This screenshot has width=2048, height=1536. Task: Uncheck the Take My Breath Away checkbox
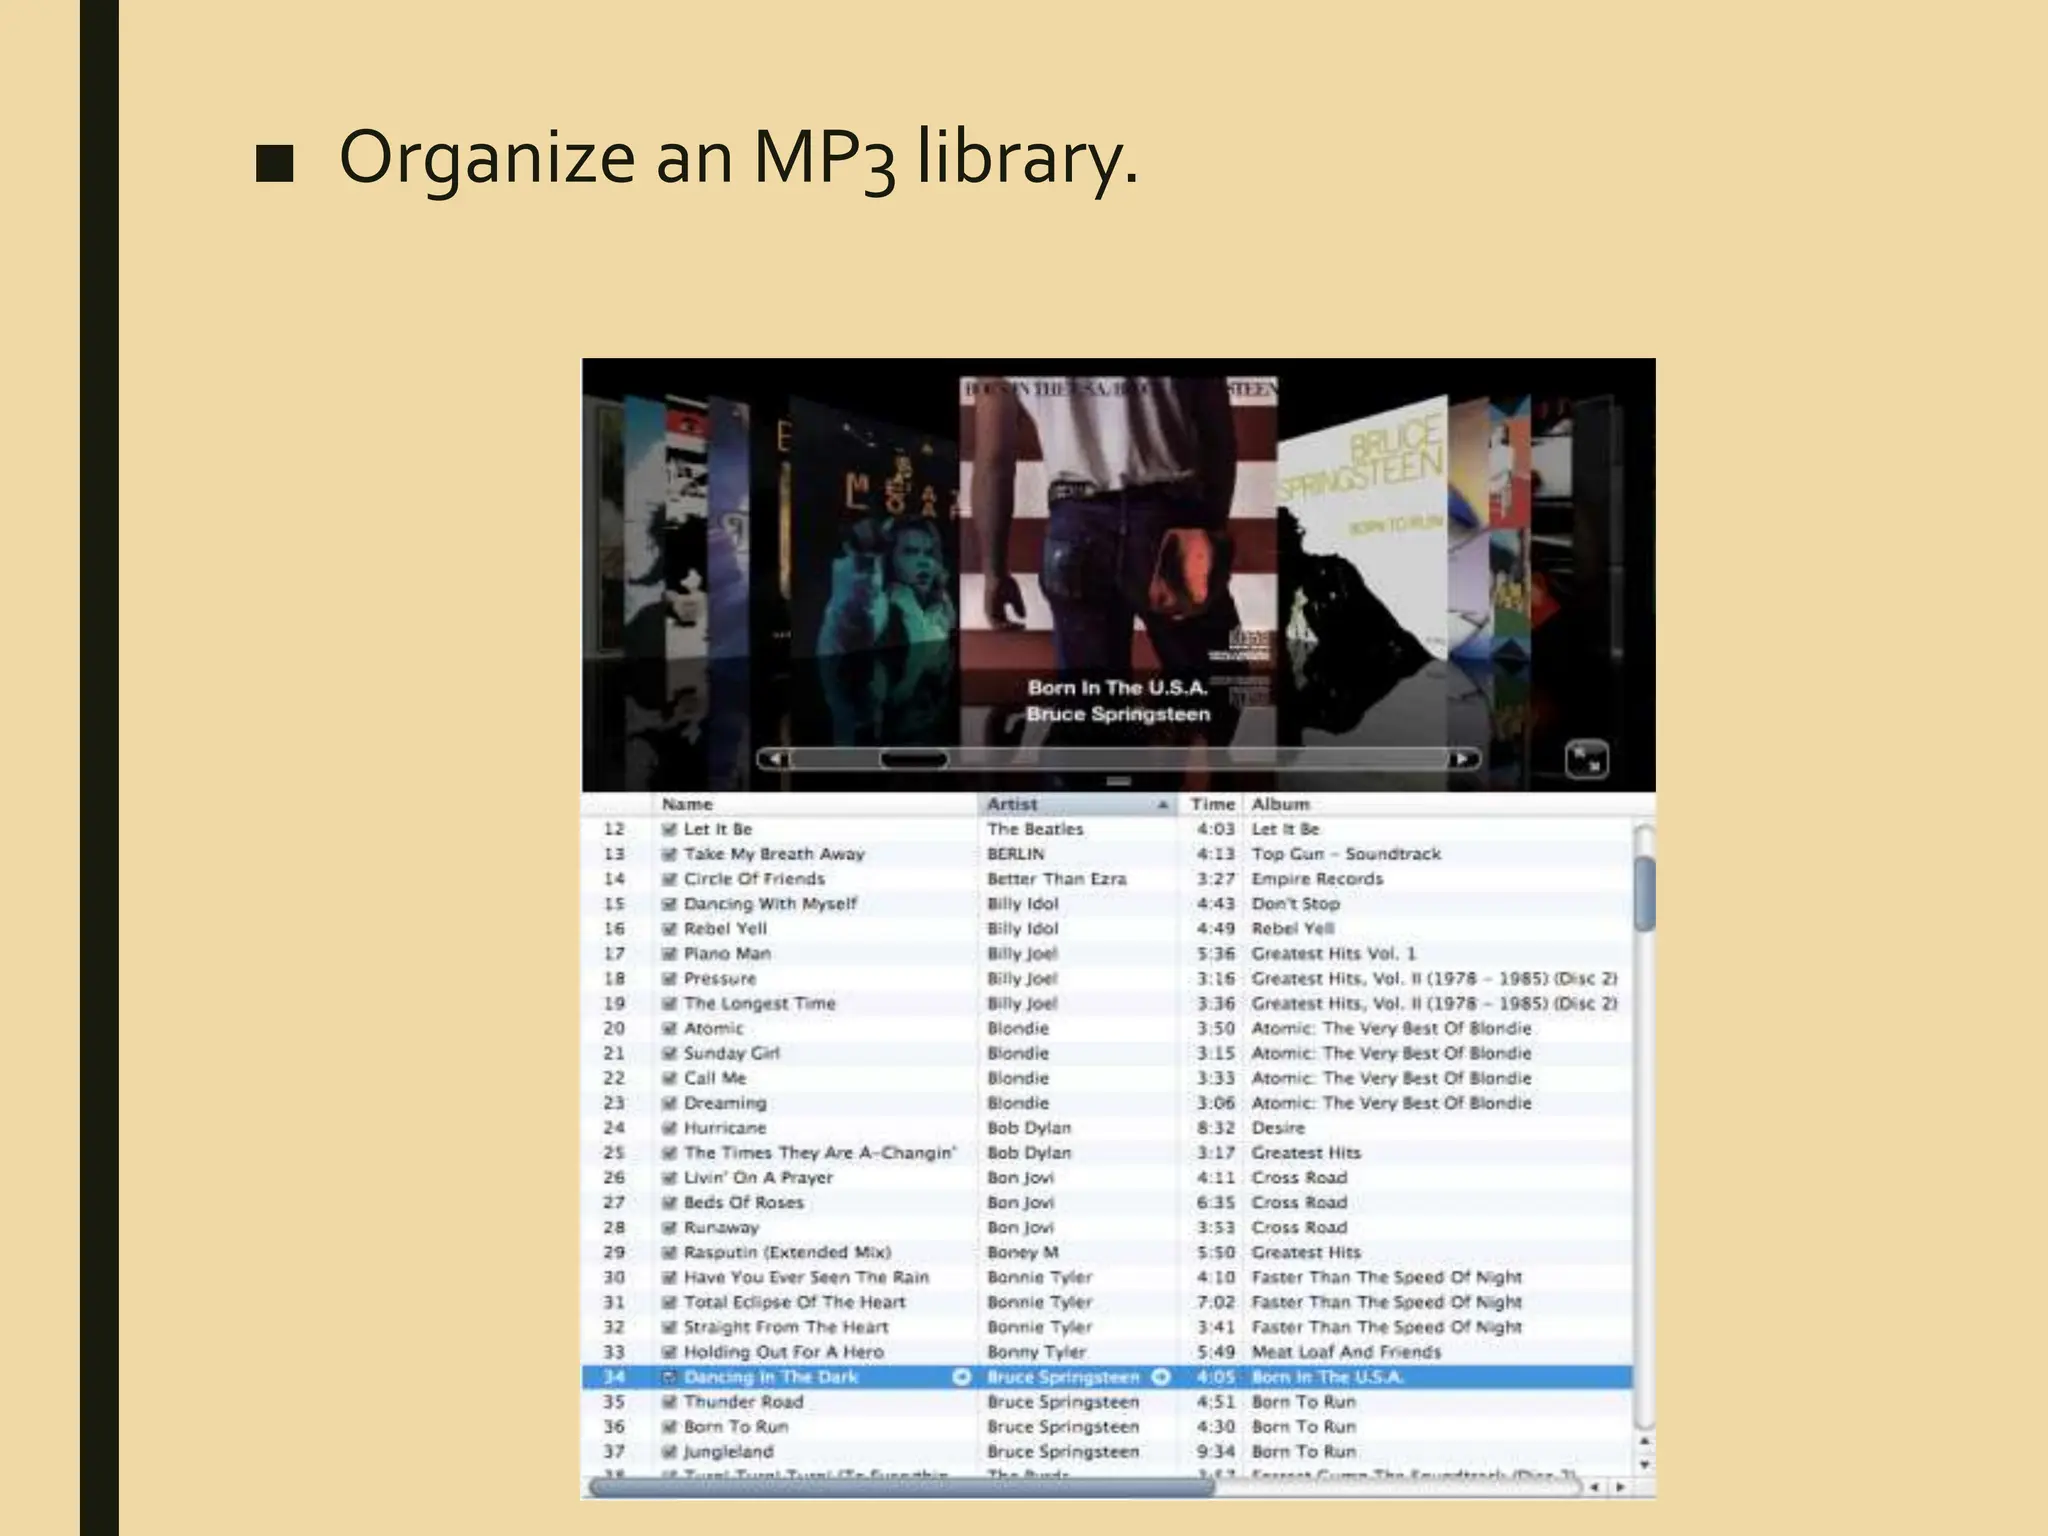click(669, 854)
